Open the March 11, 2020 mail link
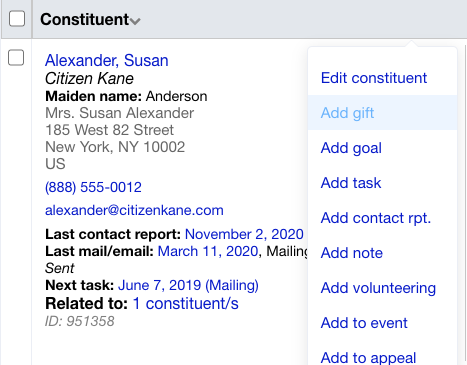 (208, 251)
